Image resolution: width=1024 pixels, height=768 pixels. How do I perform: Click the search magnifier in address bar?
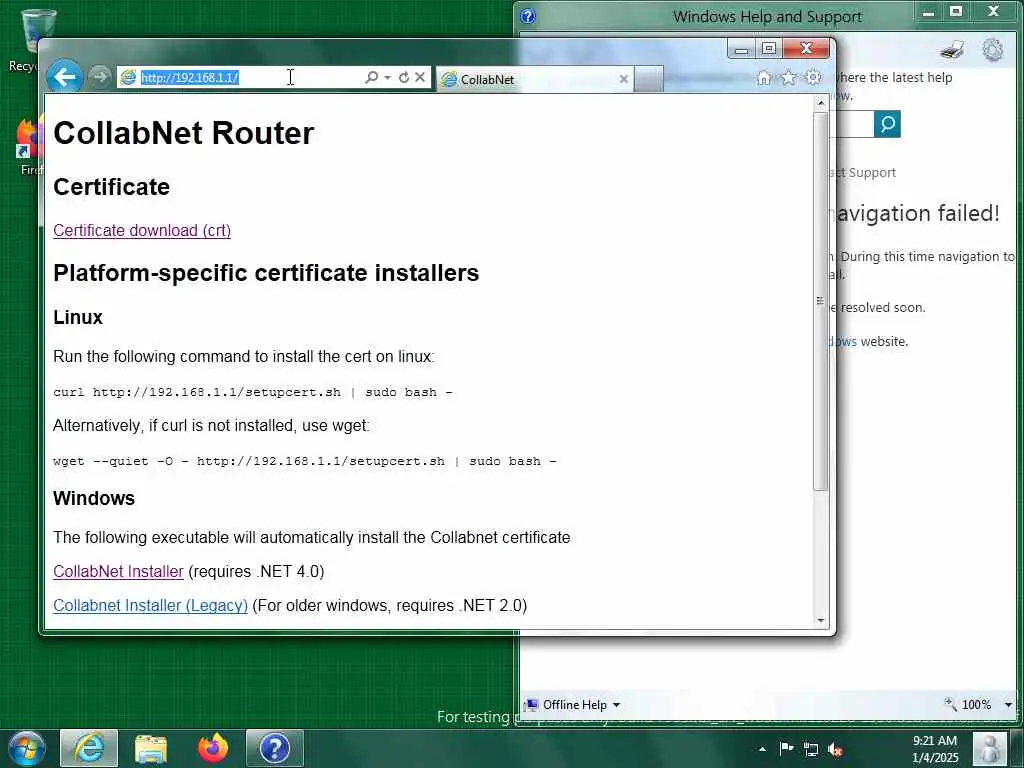point(371,77)
